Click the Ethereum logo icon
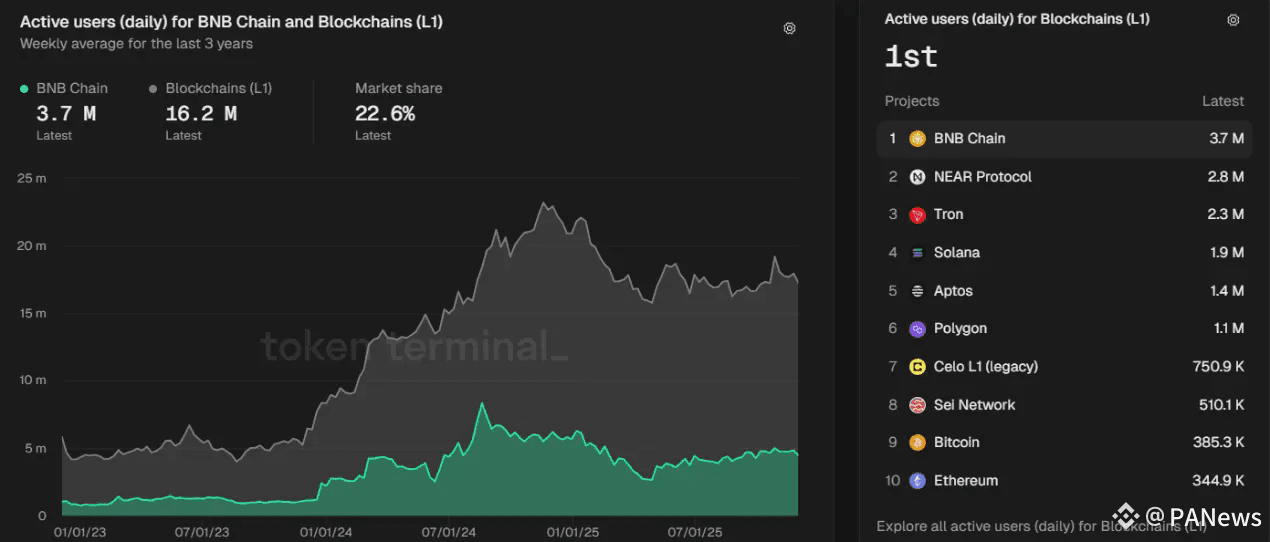Screen dimensions: 1270x542 [x=917, y=481]
